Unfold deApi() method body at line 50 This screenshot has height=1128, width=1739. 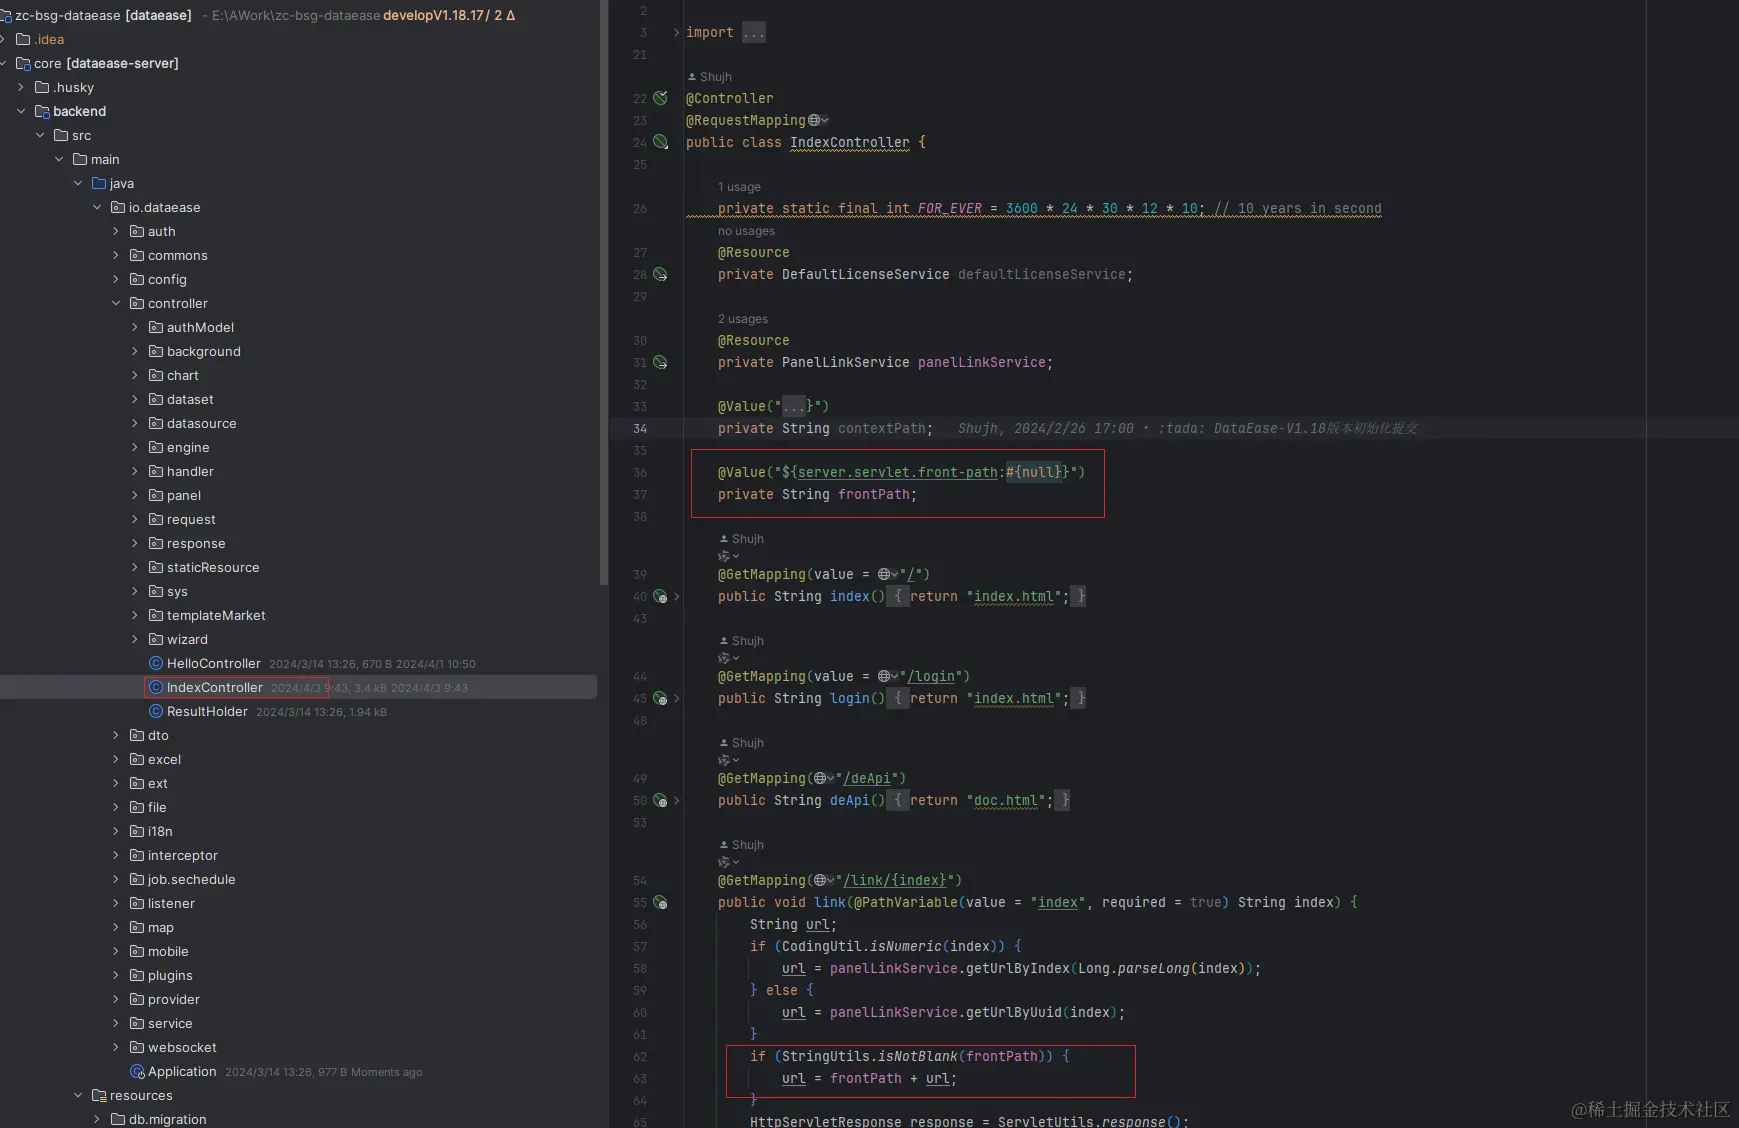click(x=676, y=800)
